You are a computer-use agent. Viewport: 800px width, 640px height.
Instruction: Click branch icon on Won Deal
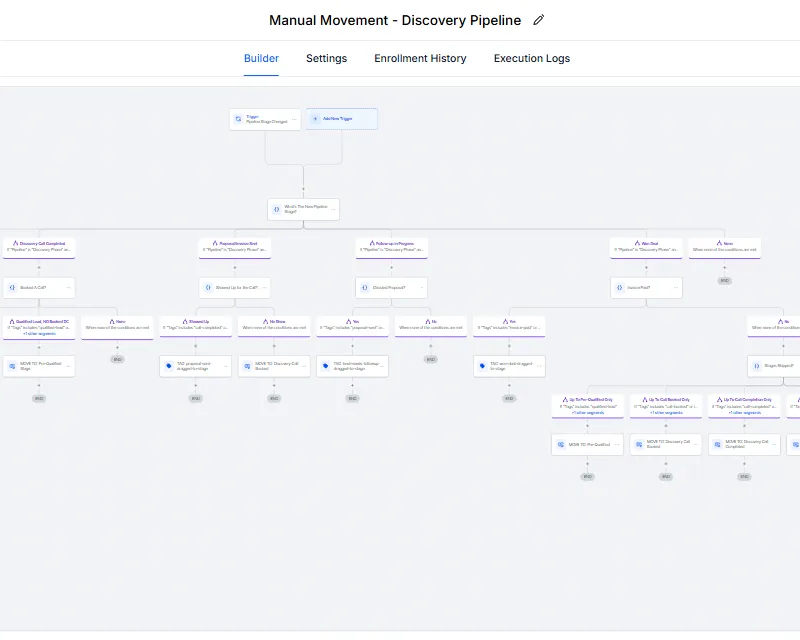point(637,243)
